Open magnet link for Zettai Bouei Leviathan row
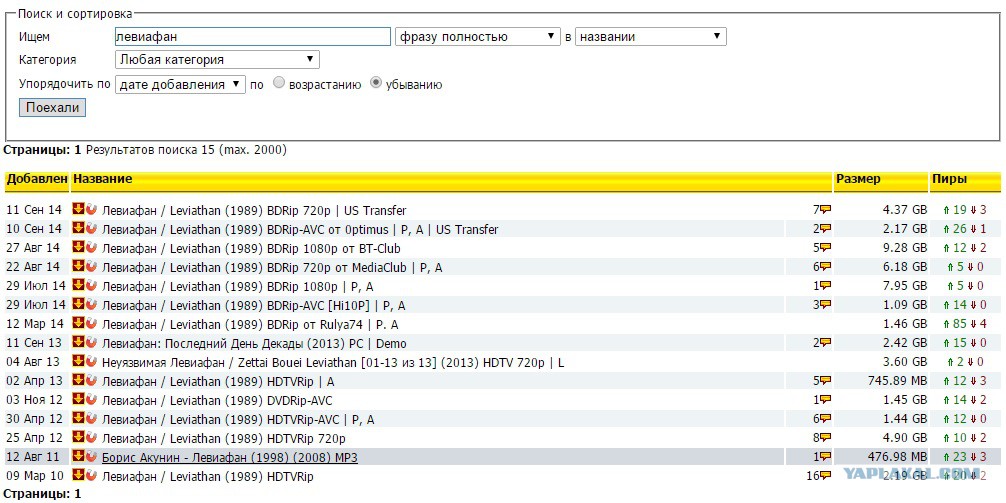 tap(91, 361)
